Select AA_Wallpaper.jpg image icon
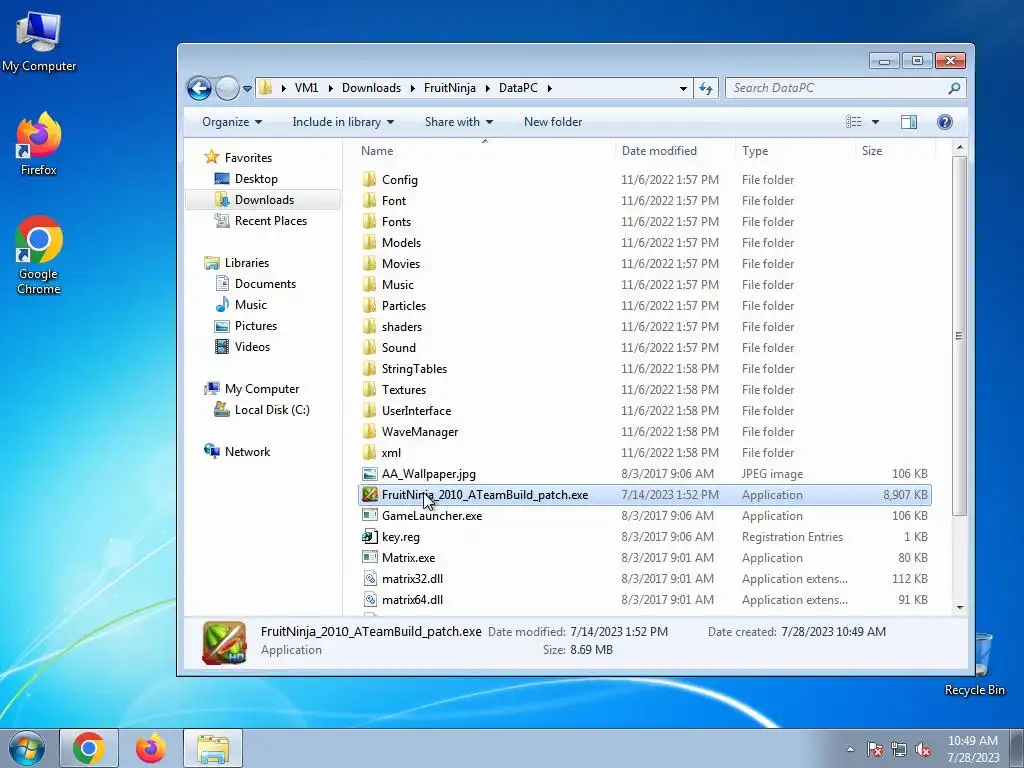Image resolution: width=1024 pixels, height=768 pixels. (370, 474)
